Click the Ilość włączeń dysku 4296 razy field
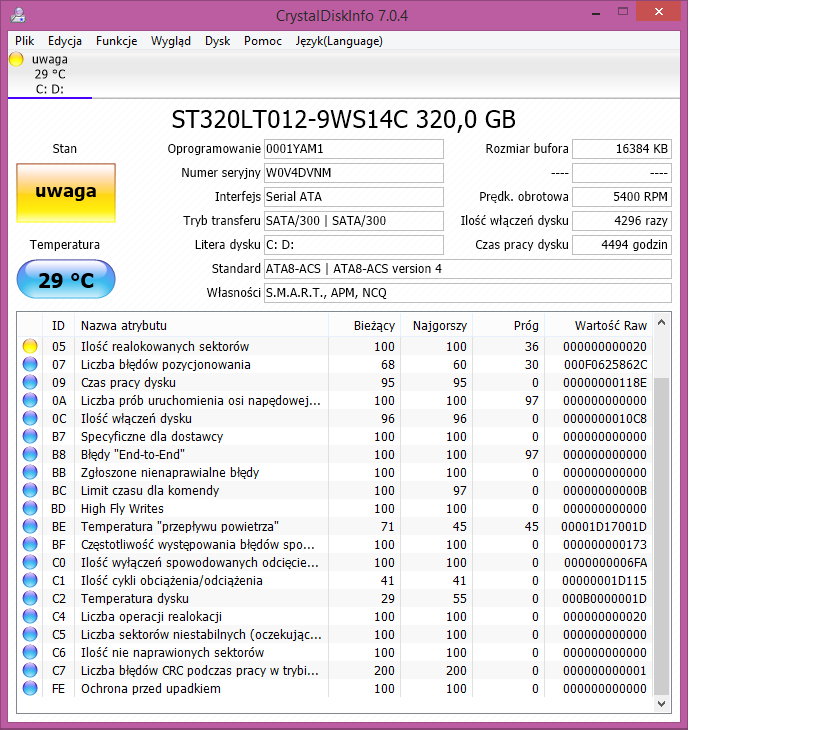 click(622, 221)
